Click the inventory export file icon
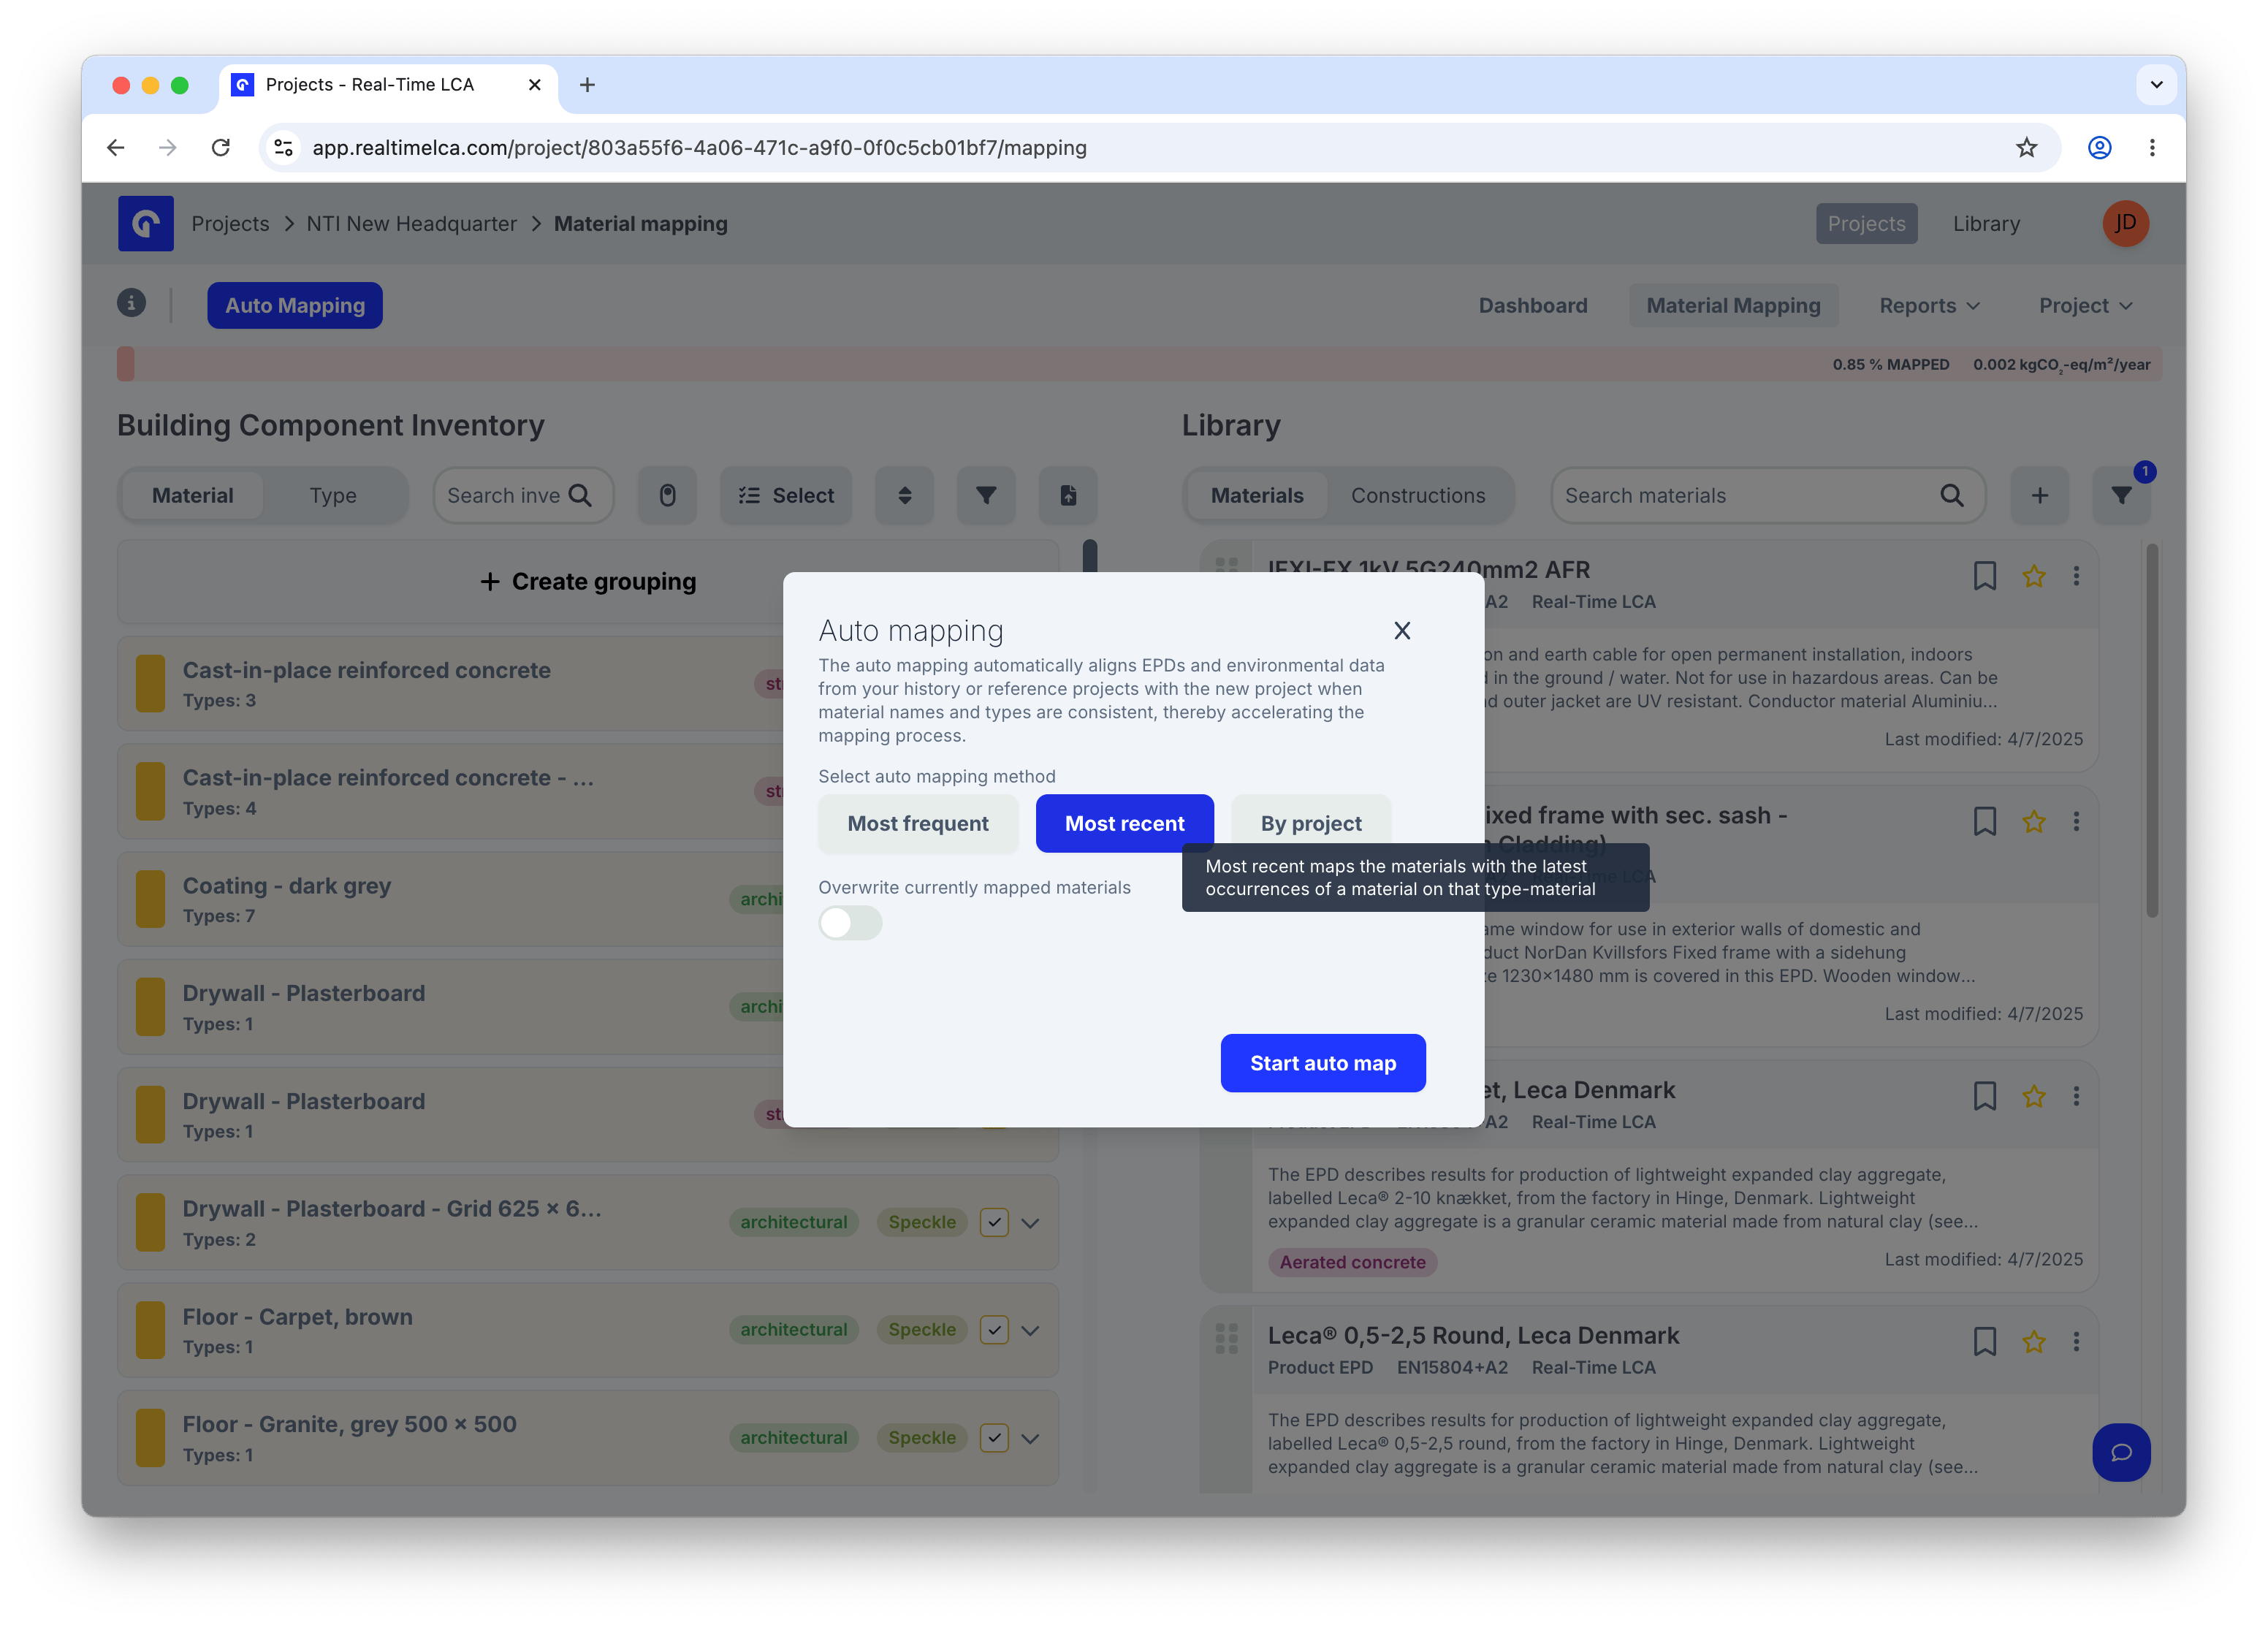 tap(1068, 495)
